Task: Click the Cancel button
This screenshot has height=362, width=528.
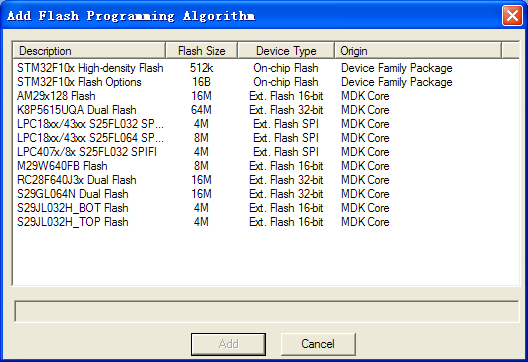Action: (318, 344)
